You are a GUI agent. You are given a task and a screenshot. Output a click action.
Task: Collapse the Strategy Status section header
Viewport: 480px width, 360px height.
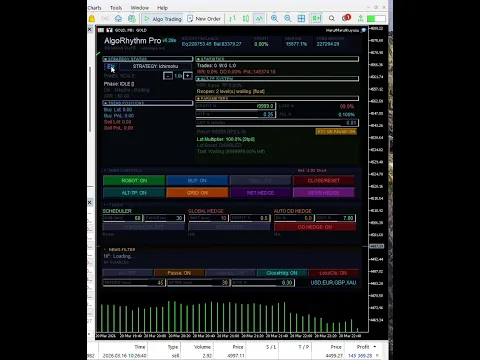(x=148, y=59)
